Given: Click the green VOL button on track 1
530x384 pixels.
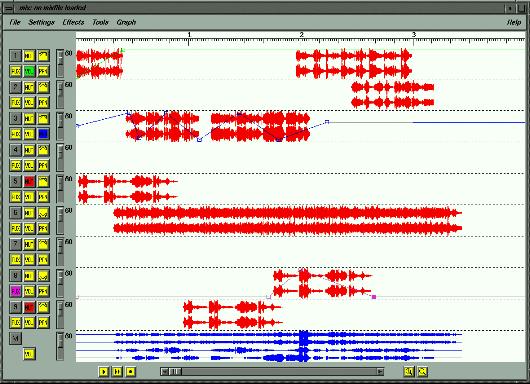Looking at the screenshot, I should [29, 71].
